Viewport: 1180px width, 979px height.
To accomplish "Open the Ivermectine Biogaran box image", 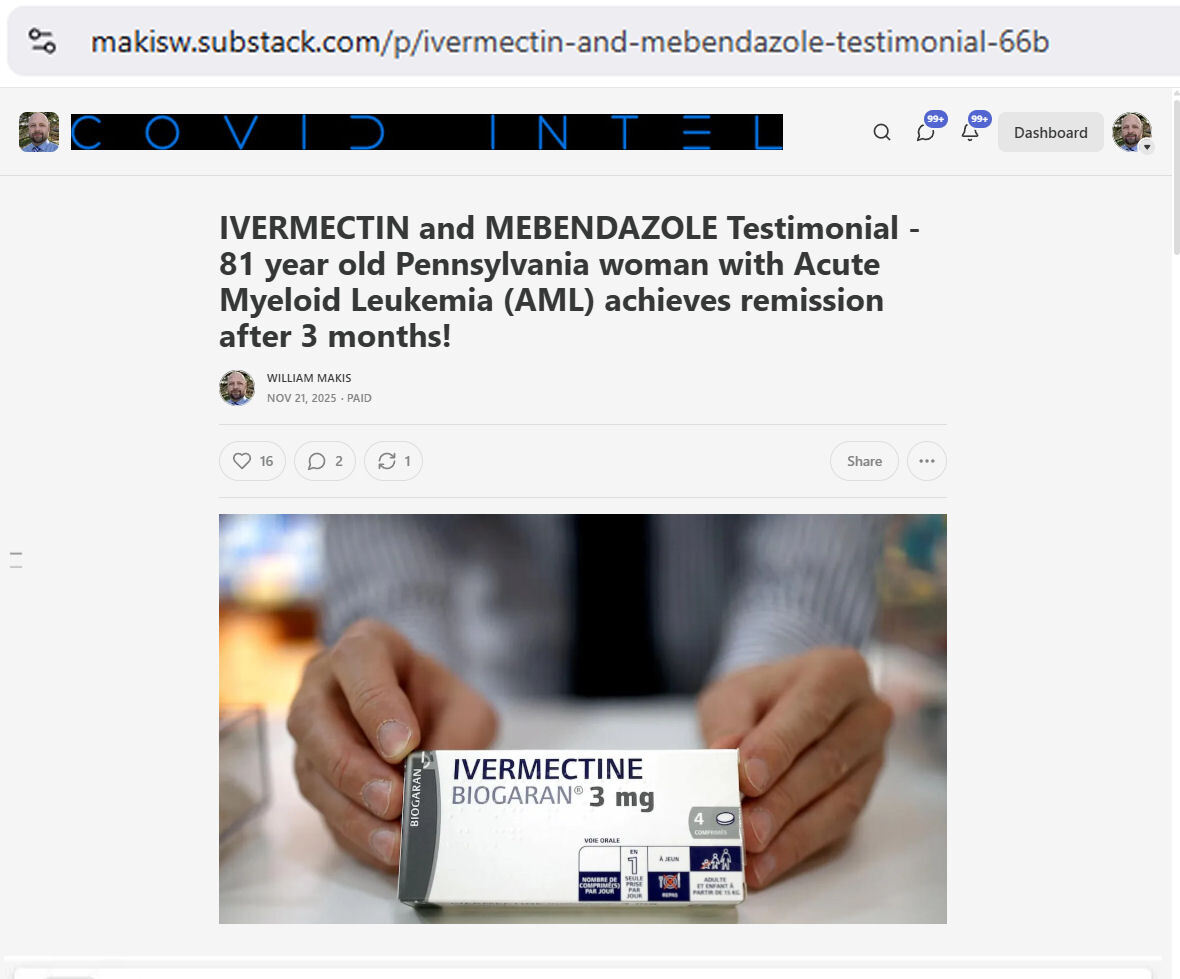I will pos(582,719).
